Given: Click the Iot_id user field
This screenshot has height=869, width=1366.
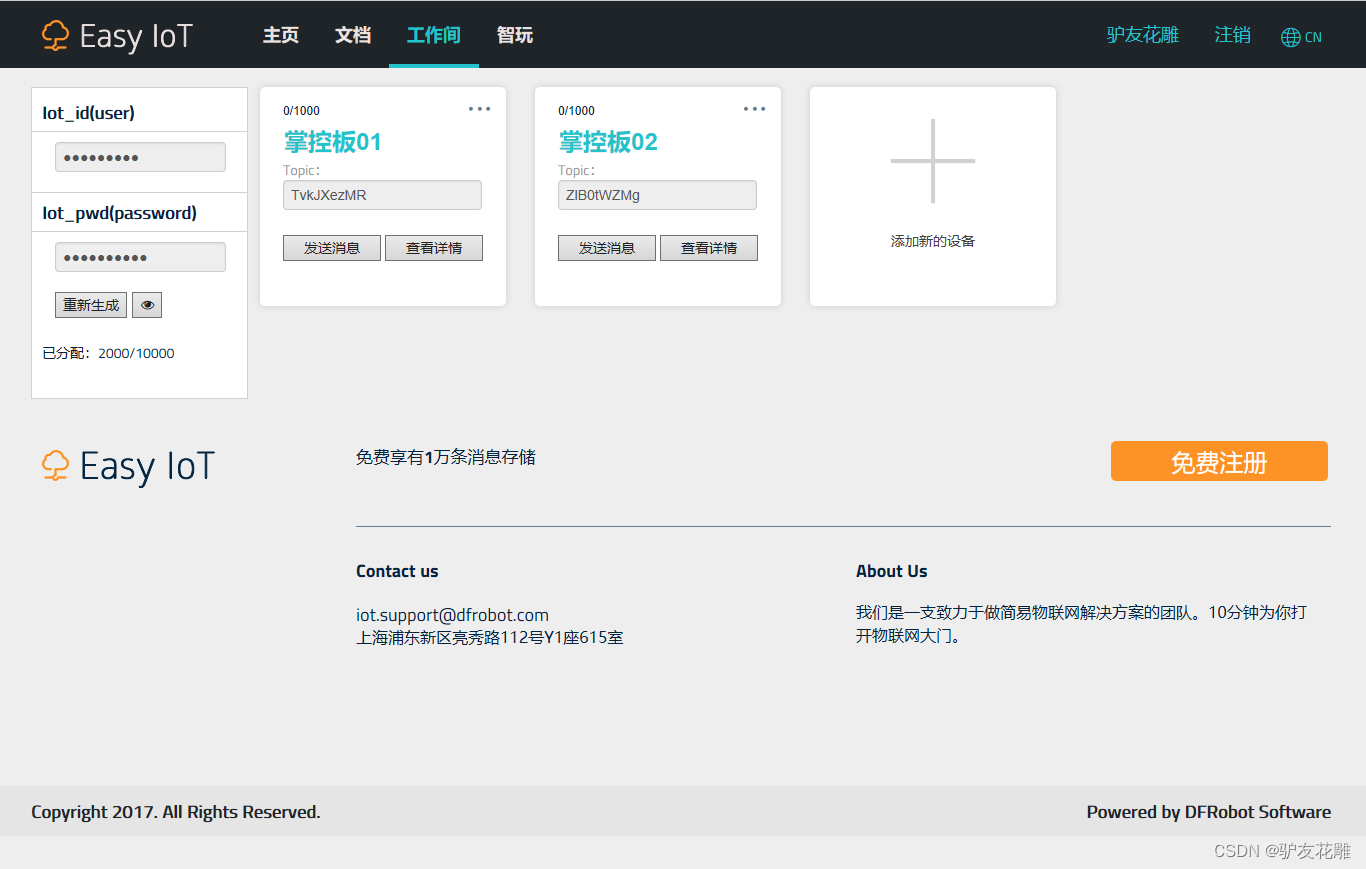Looking at the screenshot, I should click(140, 157).
